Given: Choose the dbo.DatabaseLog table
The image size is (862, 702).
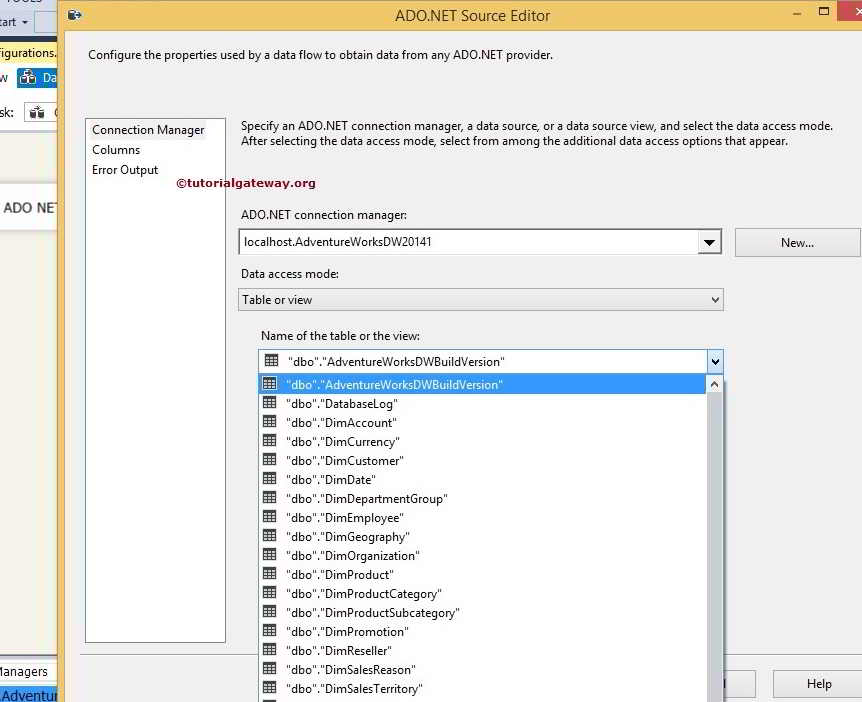Looking at the screenshot, I should [482, 403].
